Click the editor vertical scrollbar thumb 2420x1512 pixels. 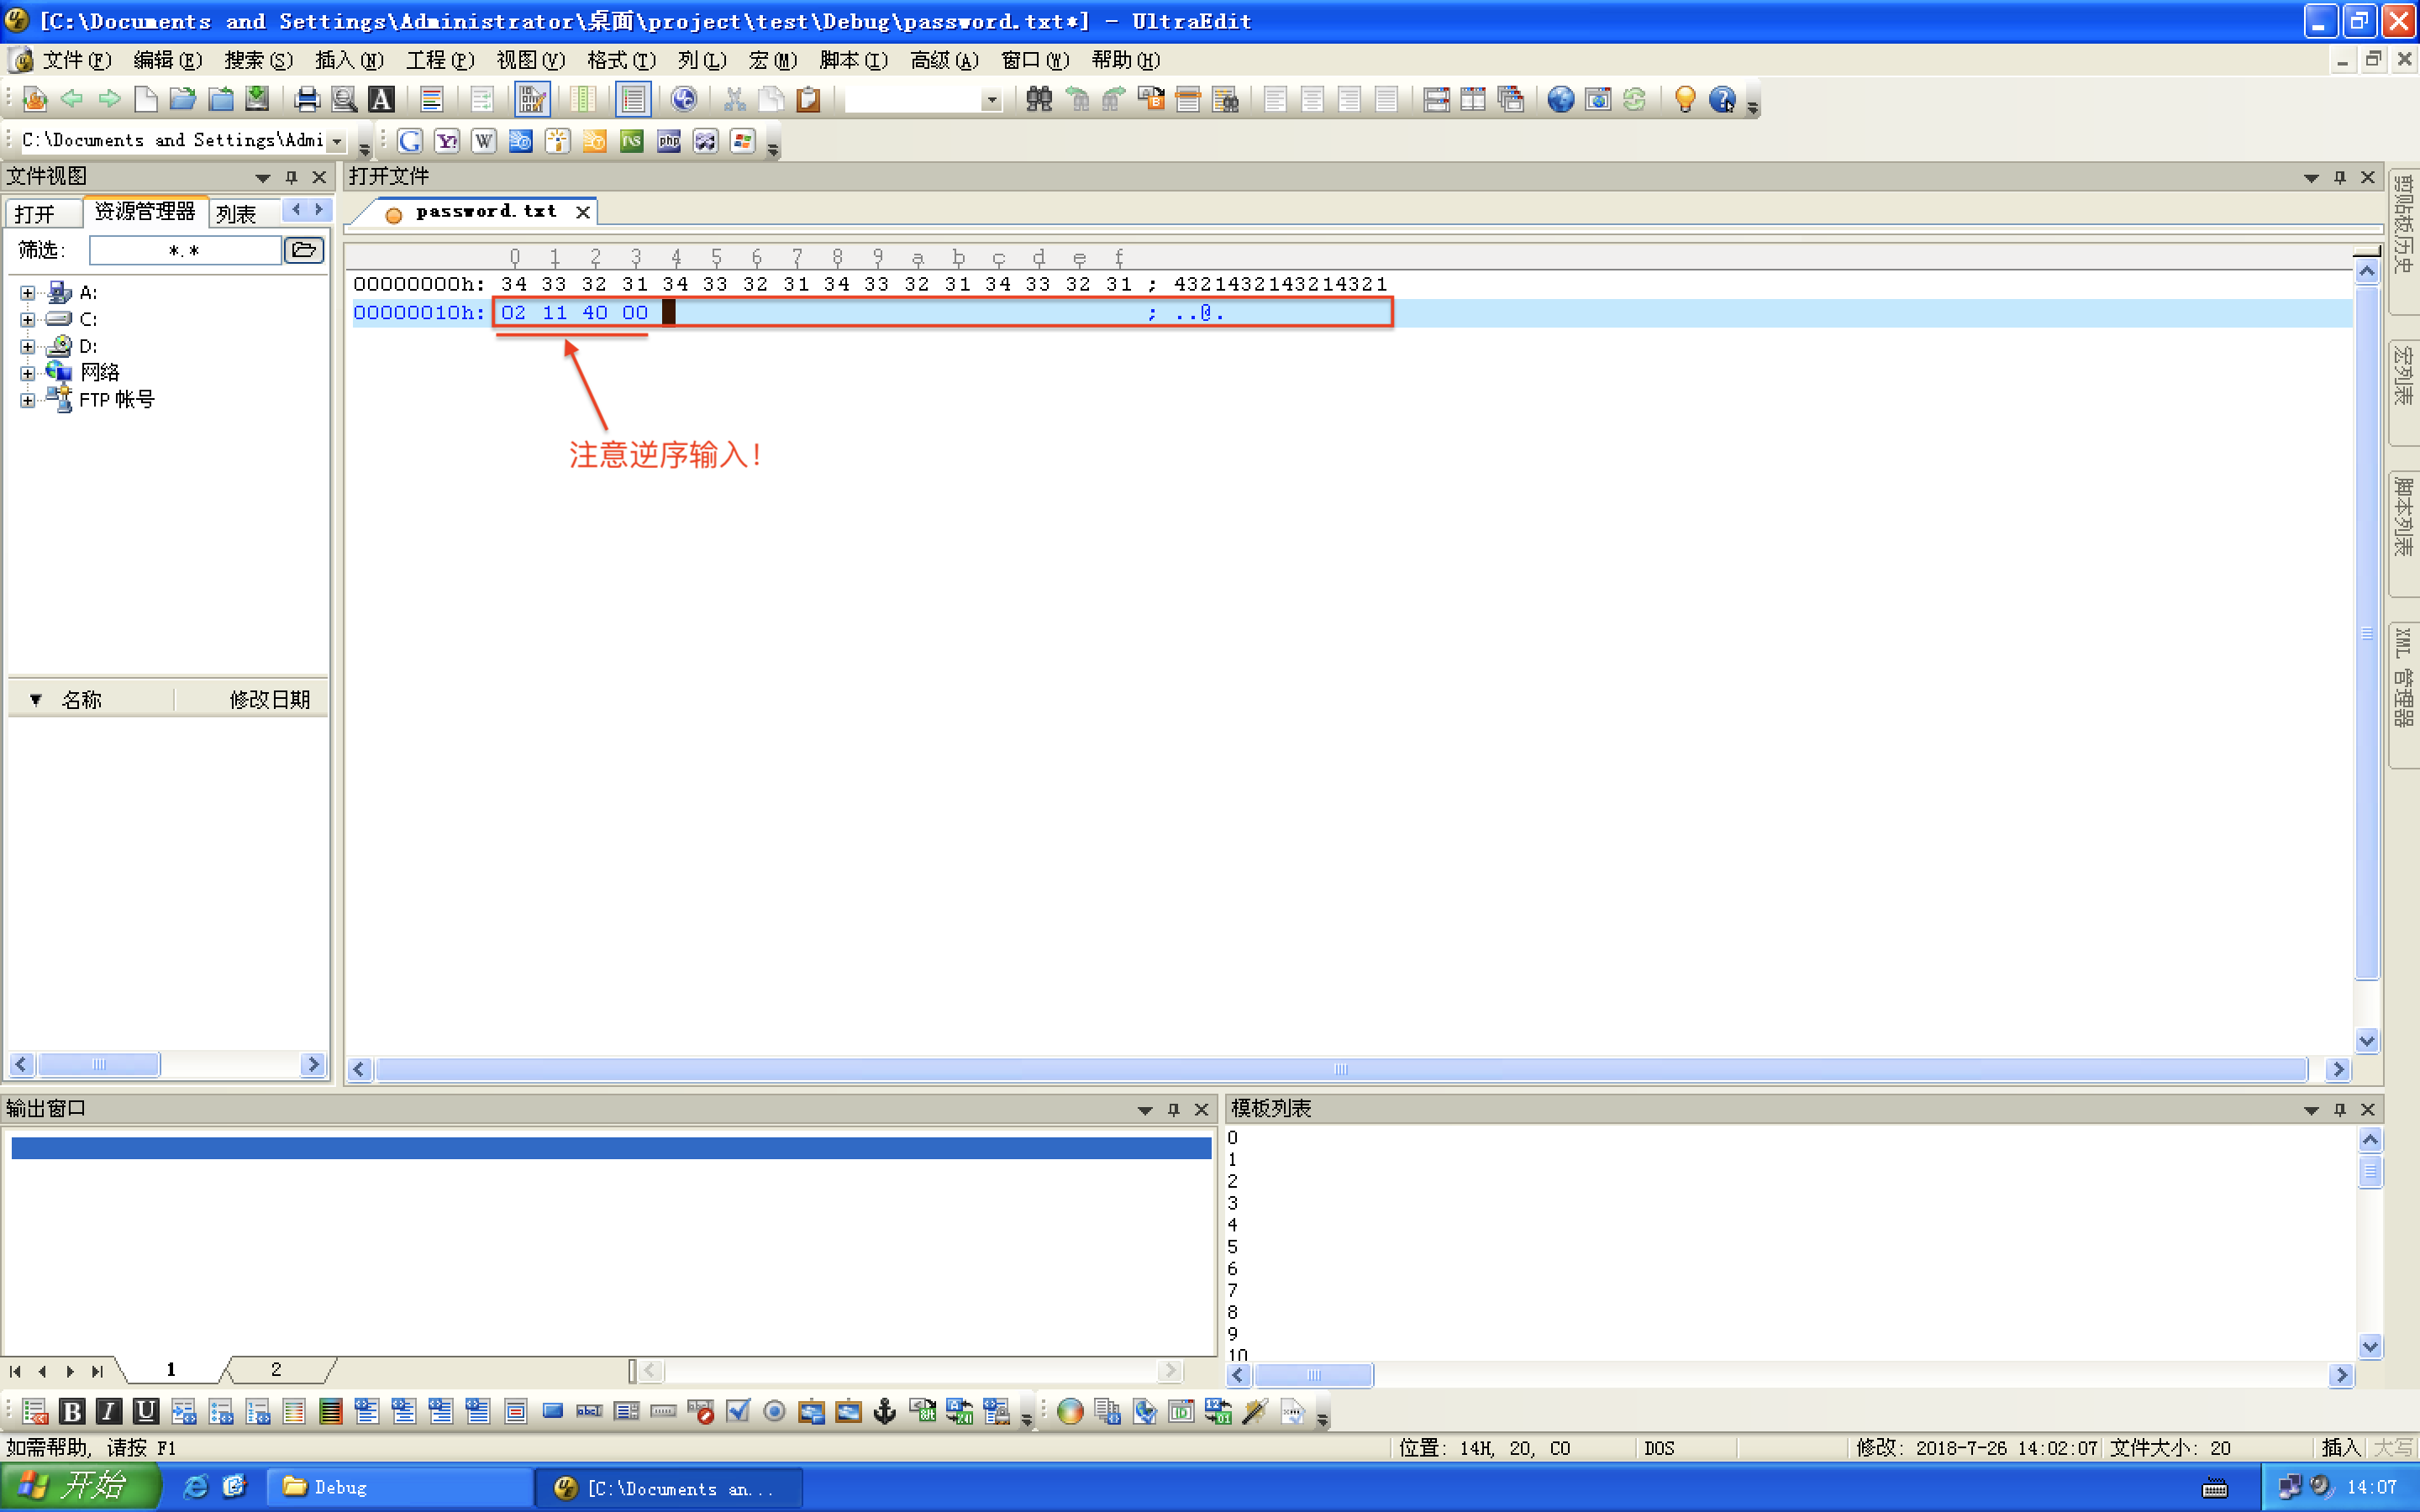[2367, 633]
